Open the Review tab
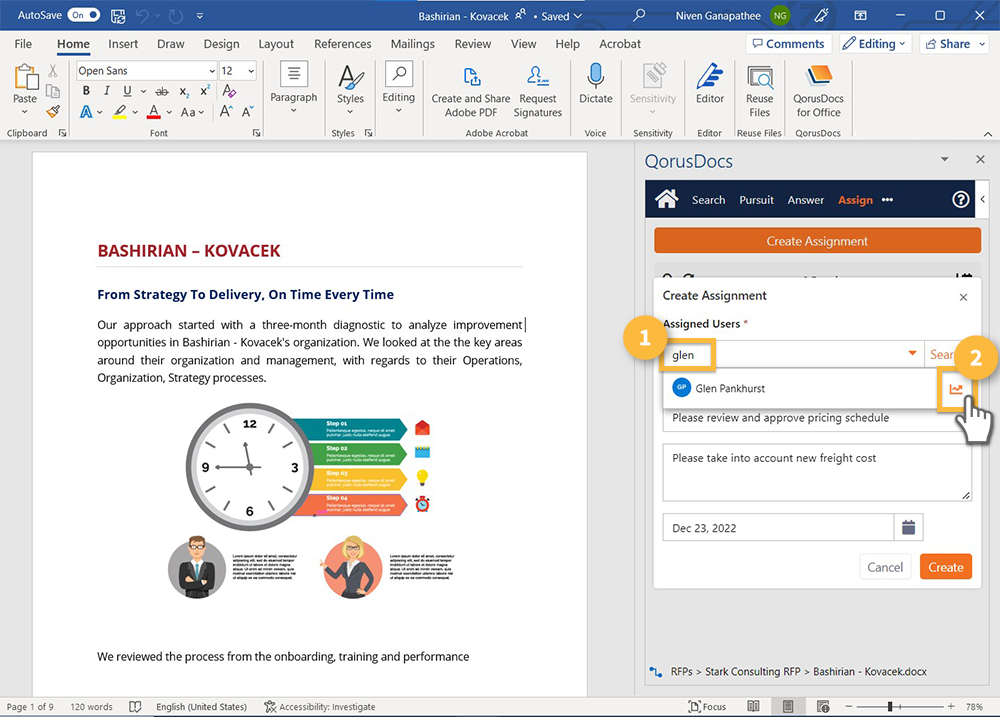This screenshot has height=717, width=1000. (473, 44)
